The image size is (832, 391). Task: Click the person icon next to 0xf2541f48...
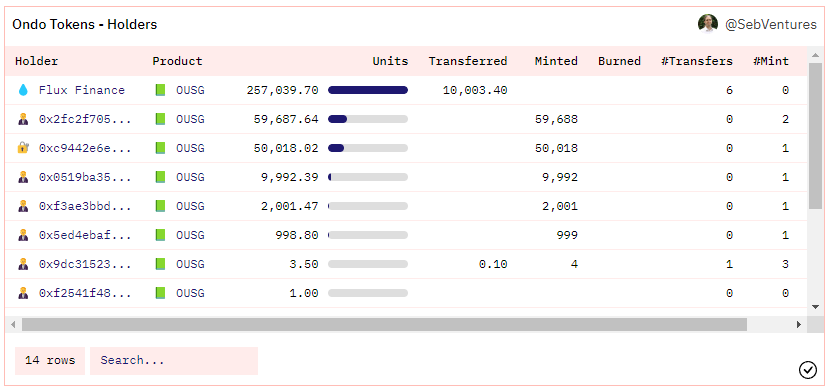coord(23,293)
